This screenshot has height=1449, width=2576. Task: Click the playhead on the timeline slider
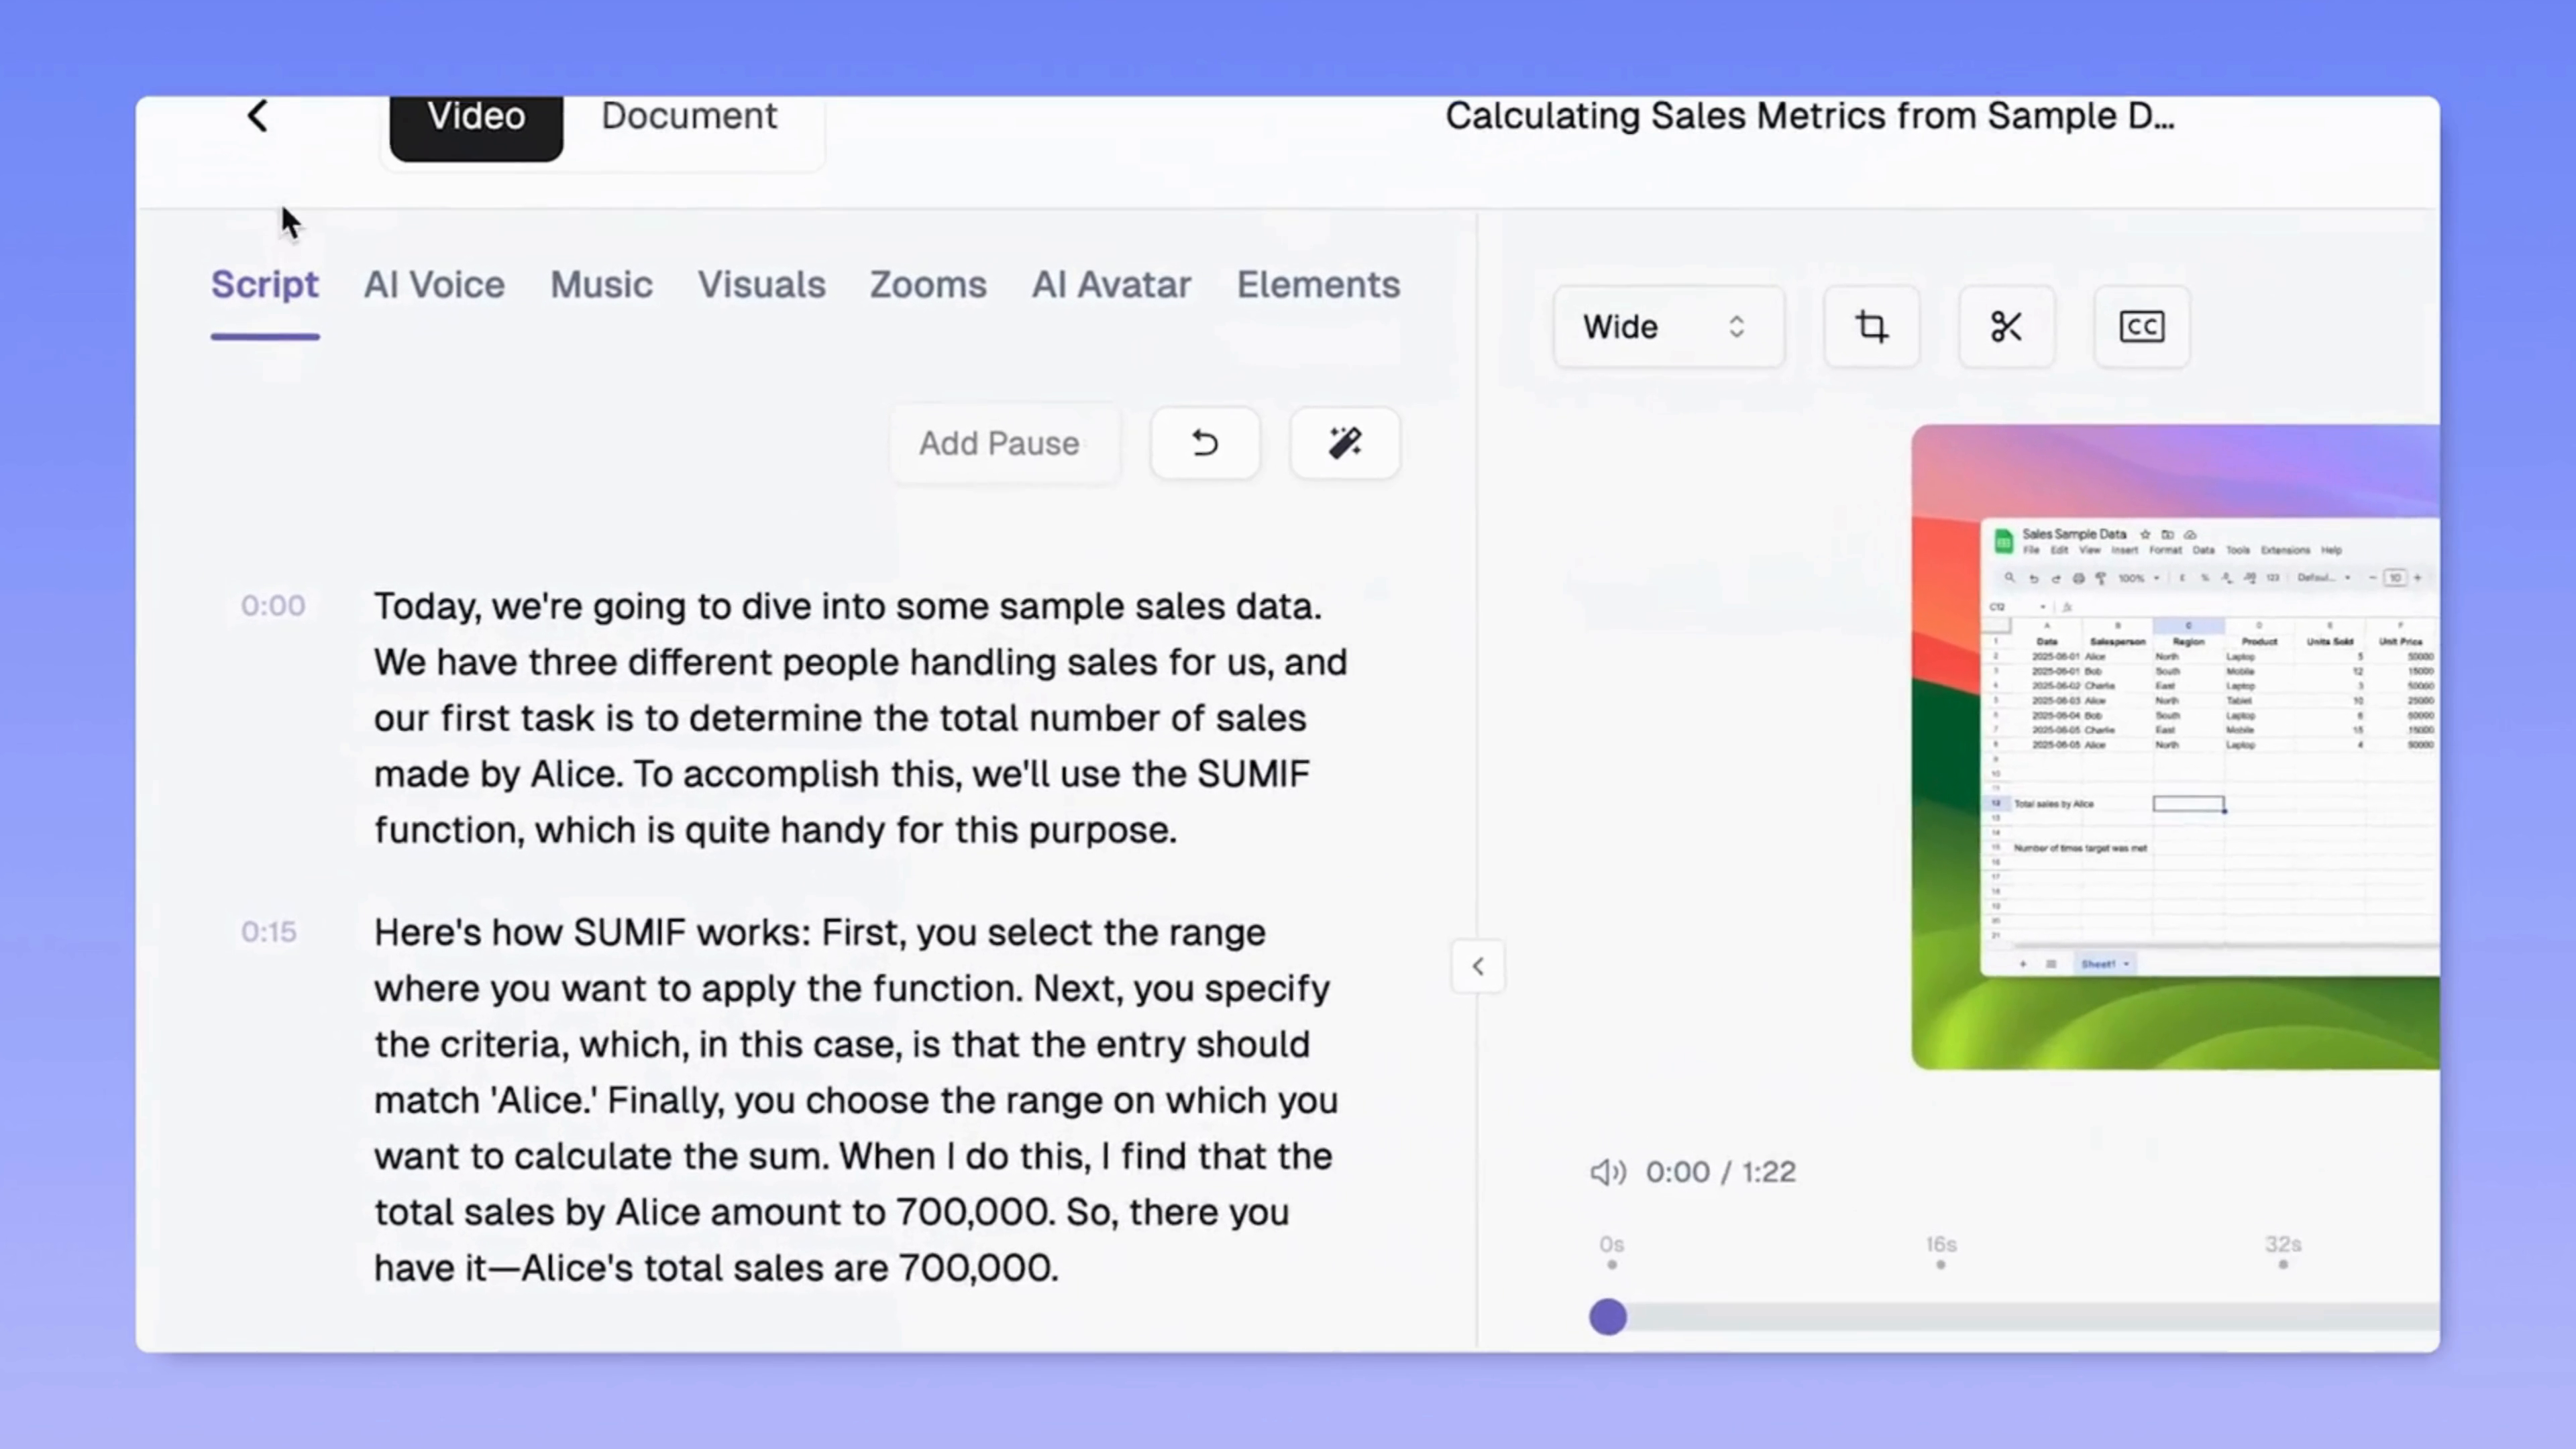1608,1317
